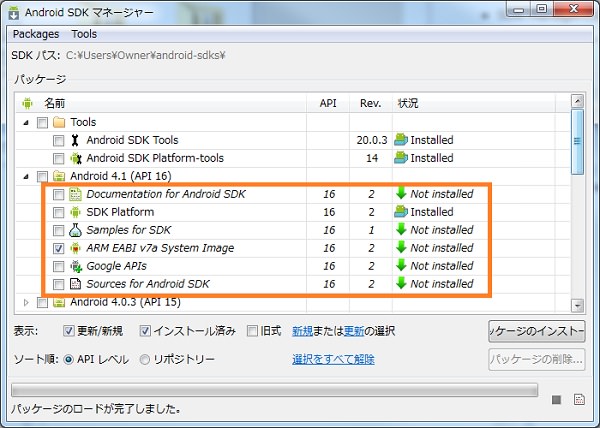Click the android icon in the name column header
Screen dimensions: 600x428
(27, 103)
